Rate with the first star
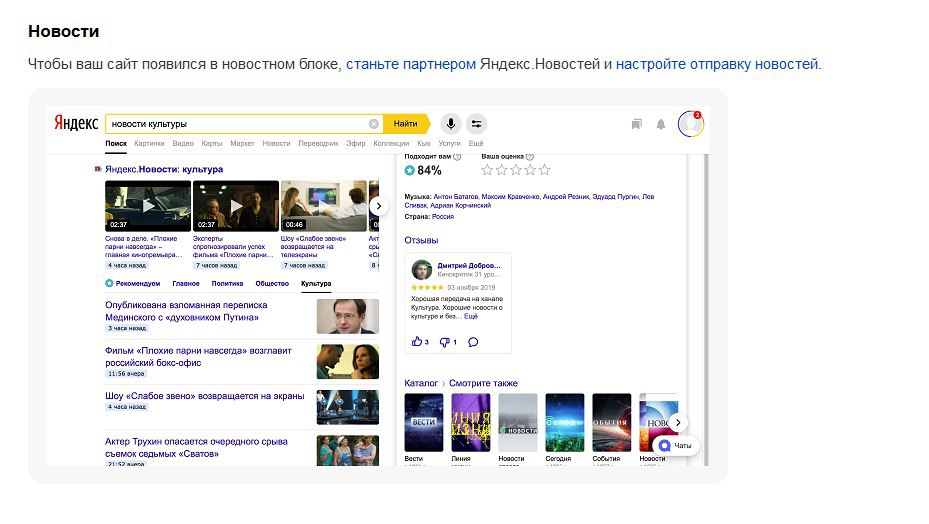The height and width of the screenshot is (524, 929). coord(487,170)
